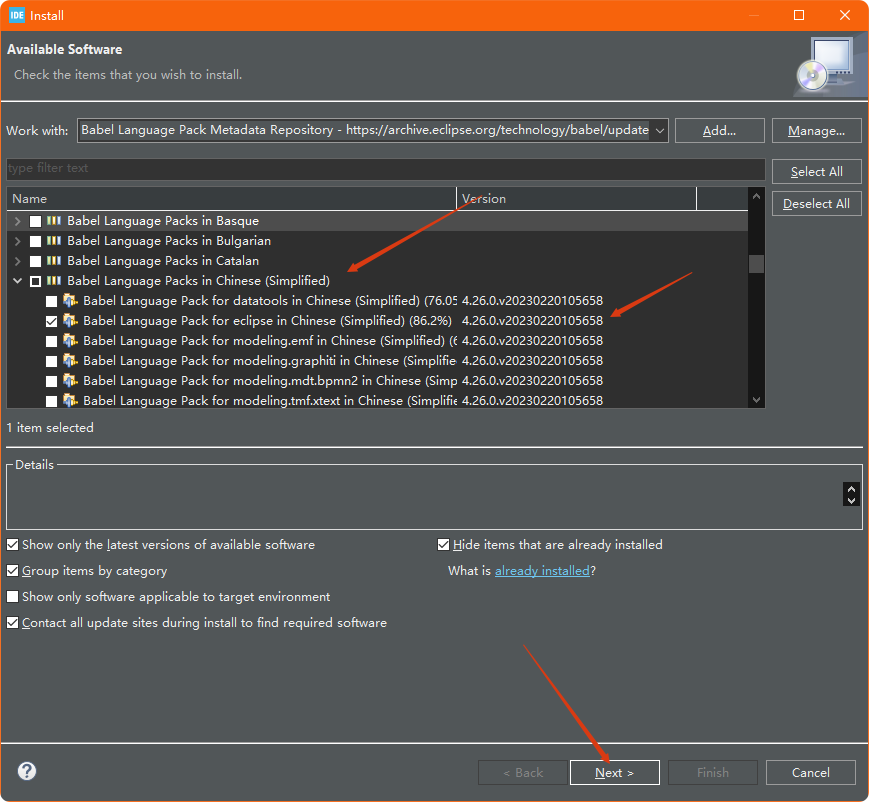The width and height of the screenshot is (869, 802).
Task: Uncheck the eclipse Chinese language pack checkbox
Action: click(51, 321)
